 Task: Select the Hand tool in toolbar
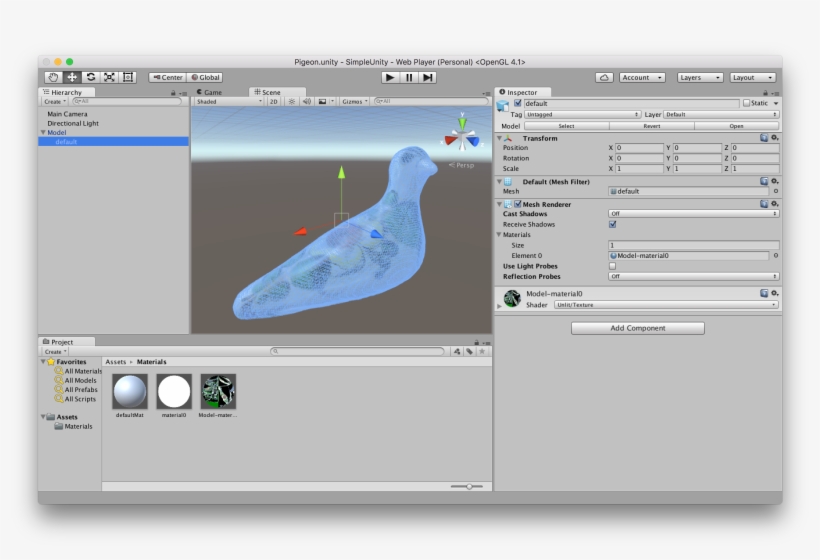[x=54, y=77]
